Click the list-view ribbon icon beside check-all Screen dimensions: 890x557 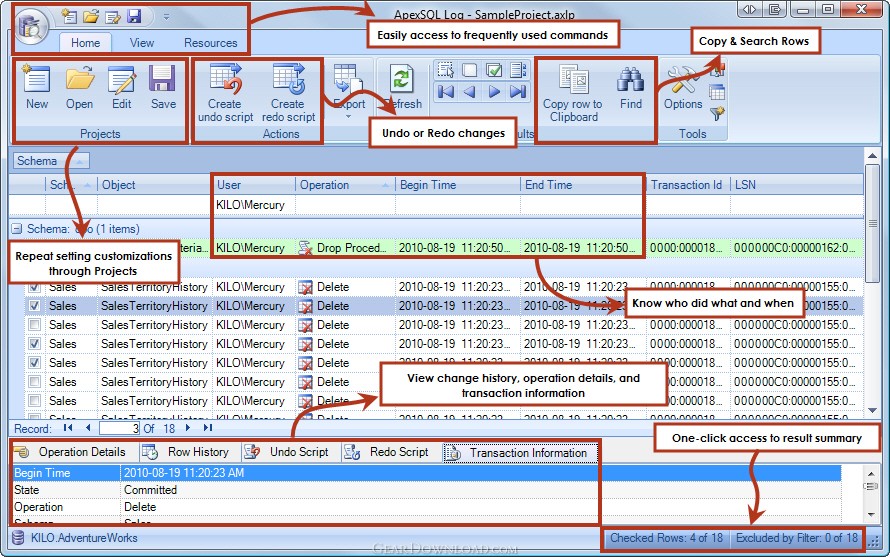518,70
